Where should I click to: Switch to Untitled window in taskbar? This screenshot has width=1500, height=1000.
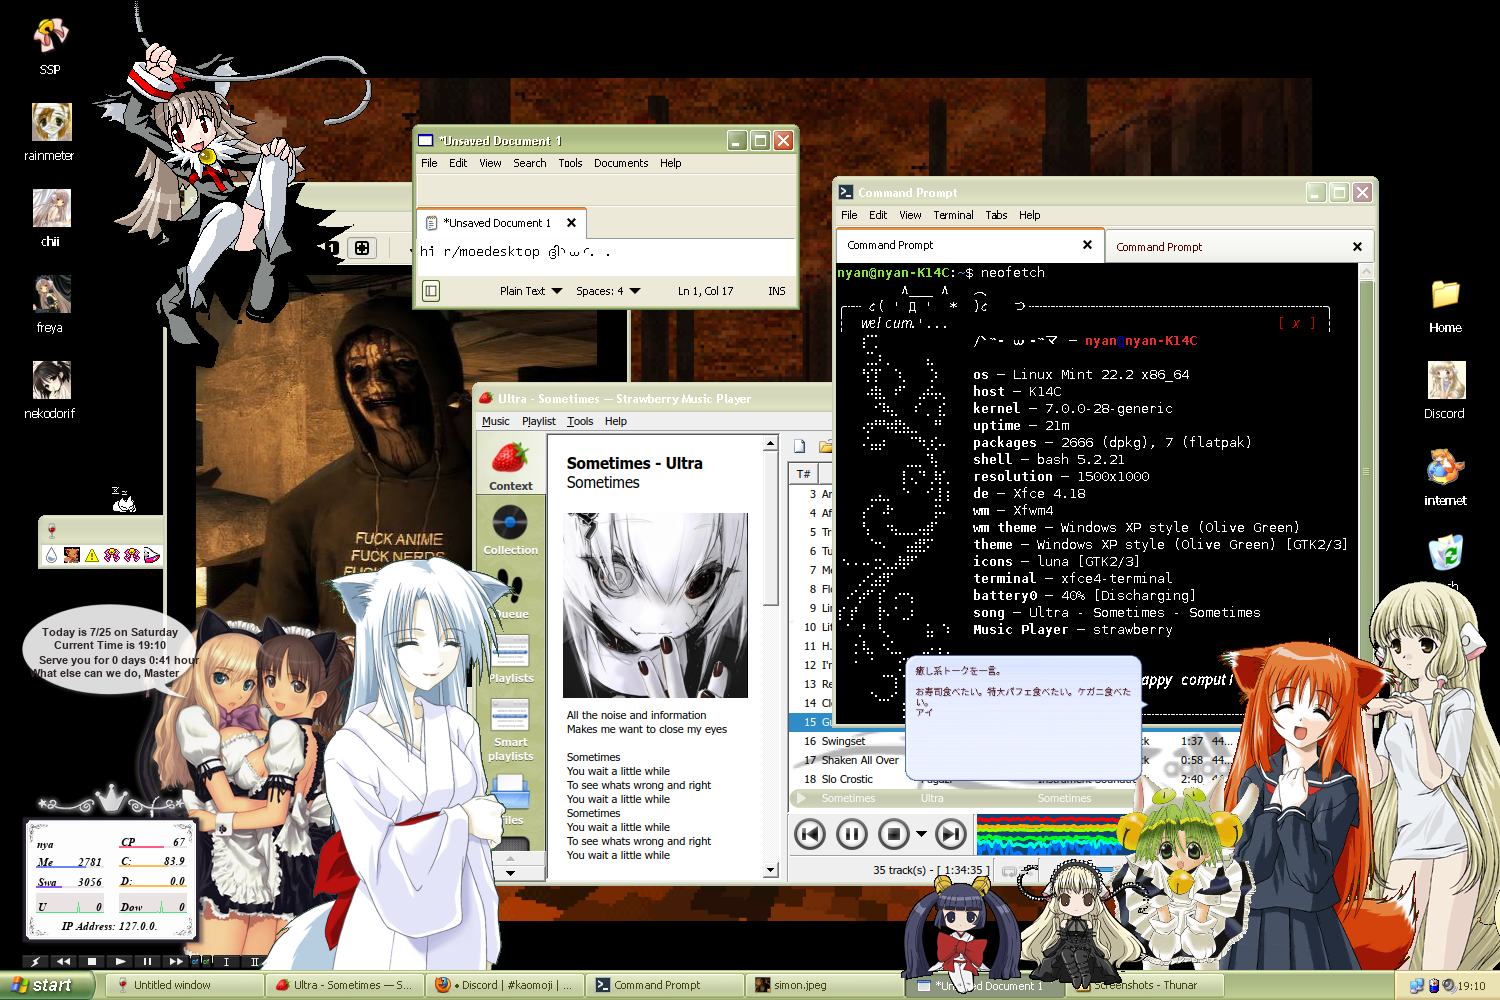pos(183,985)
